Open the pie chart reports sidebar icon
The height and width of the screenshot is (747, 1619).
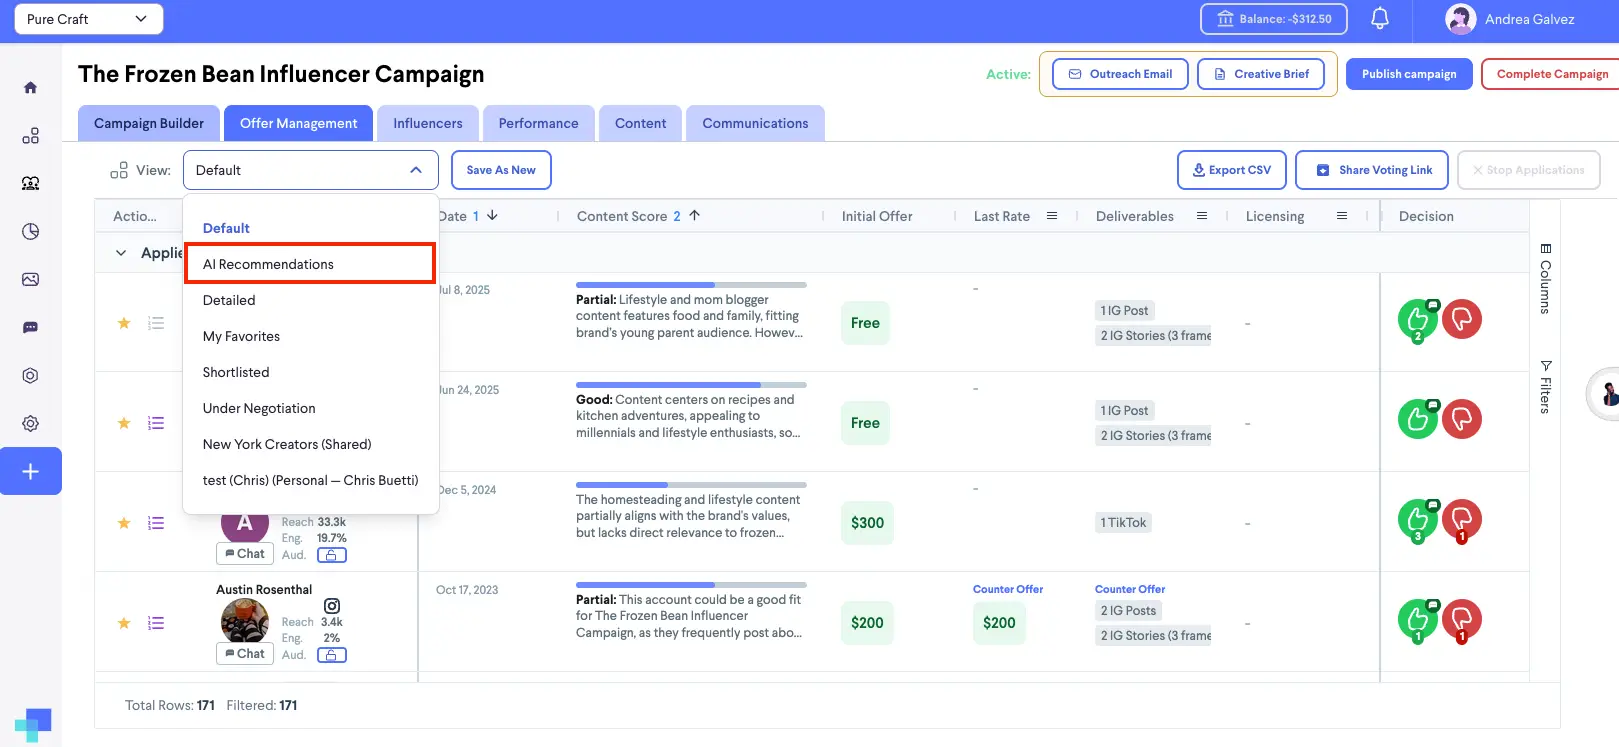(31, 231)
